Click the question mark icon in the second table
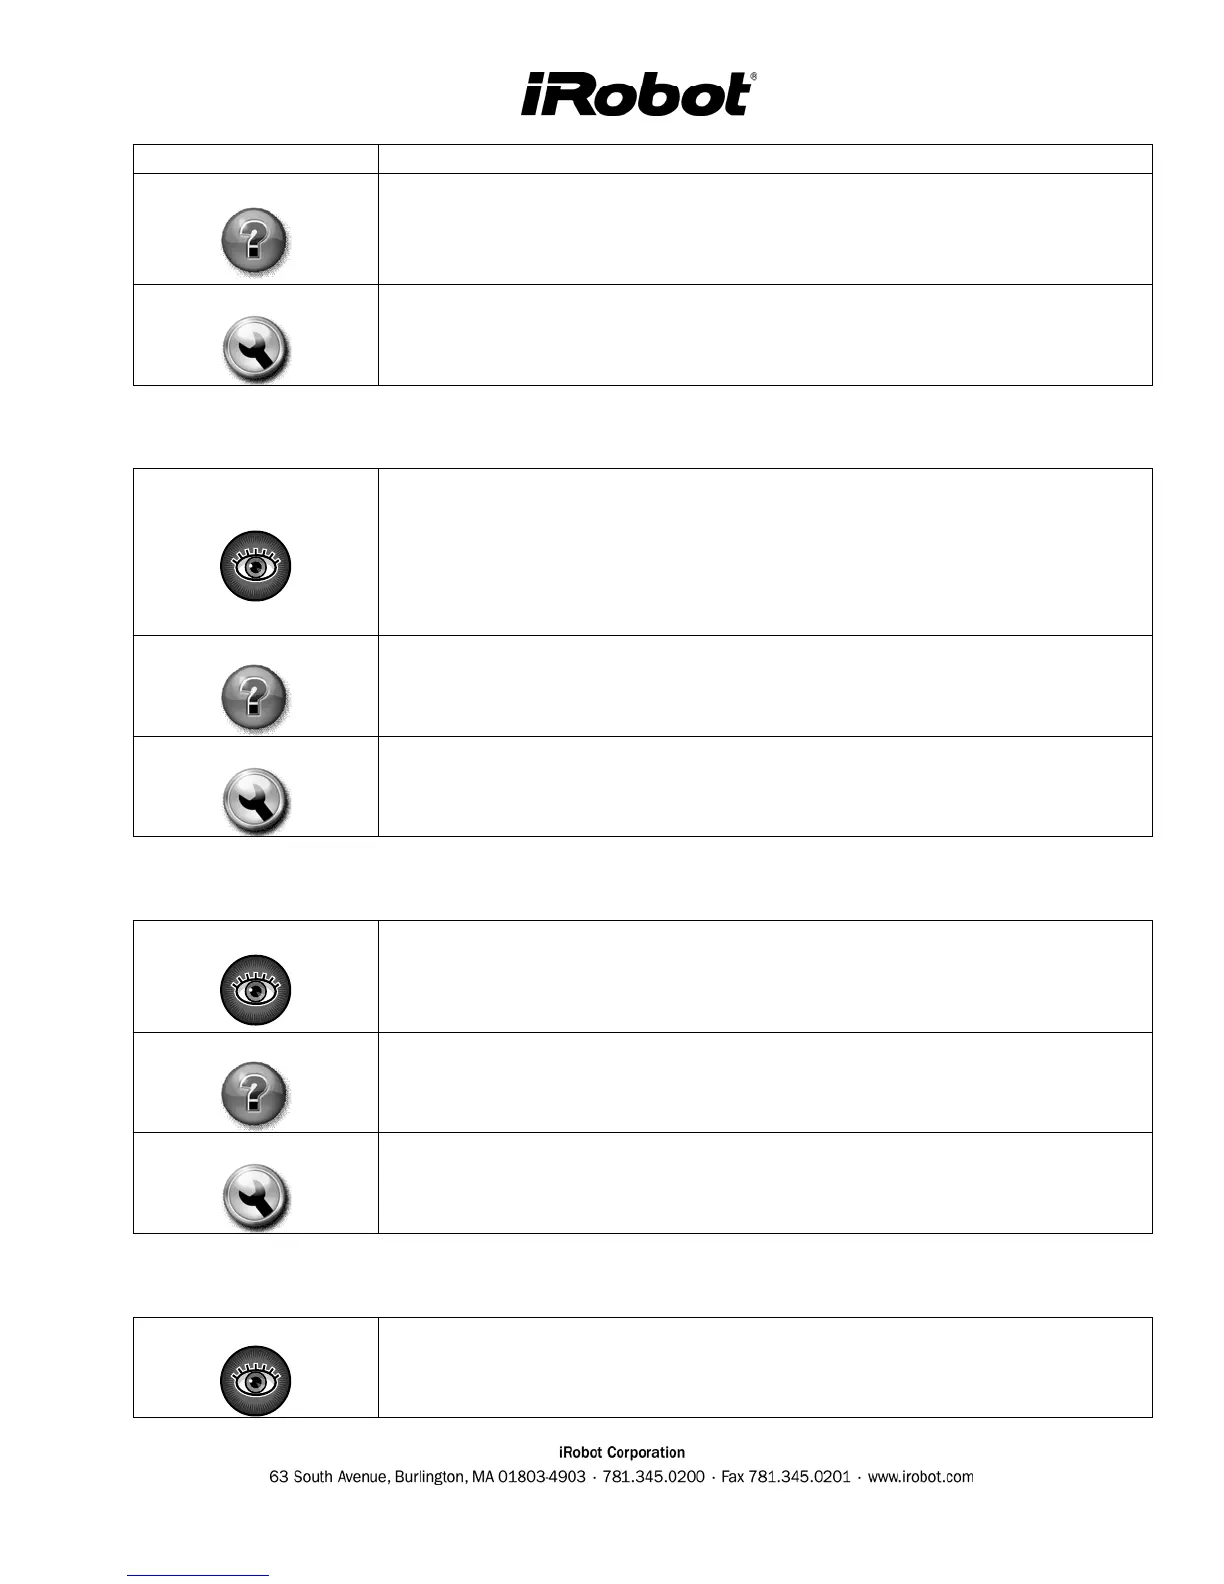 coord(255,696)
